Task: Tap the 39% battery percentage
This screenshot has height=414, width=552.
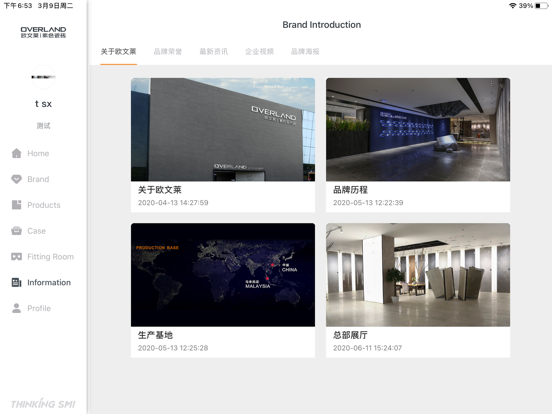Action: 526,6
